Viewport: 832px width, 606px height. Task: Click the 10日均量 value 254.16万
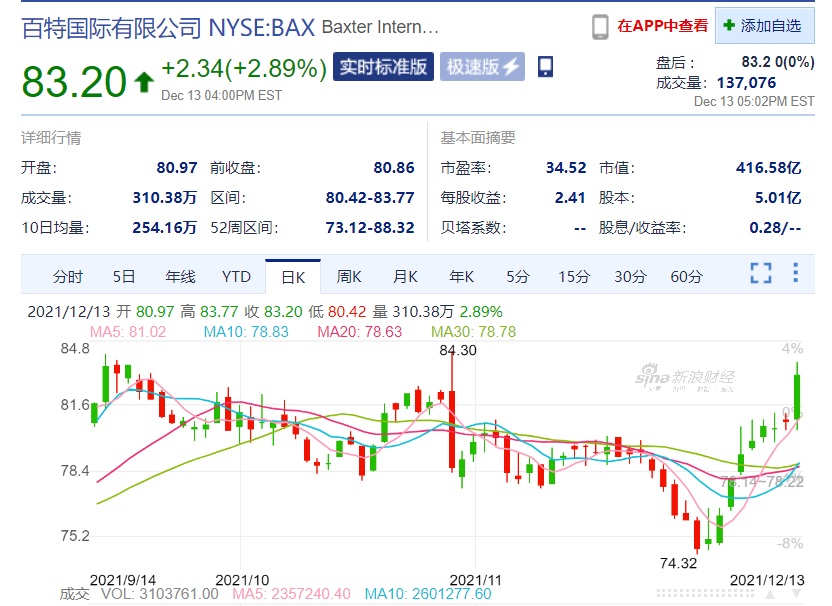(164, 228)
